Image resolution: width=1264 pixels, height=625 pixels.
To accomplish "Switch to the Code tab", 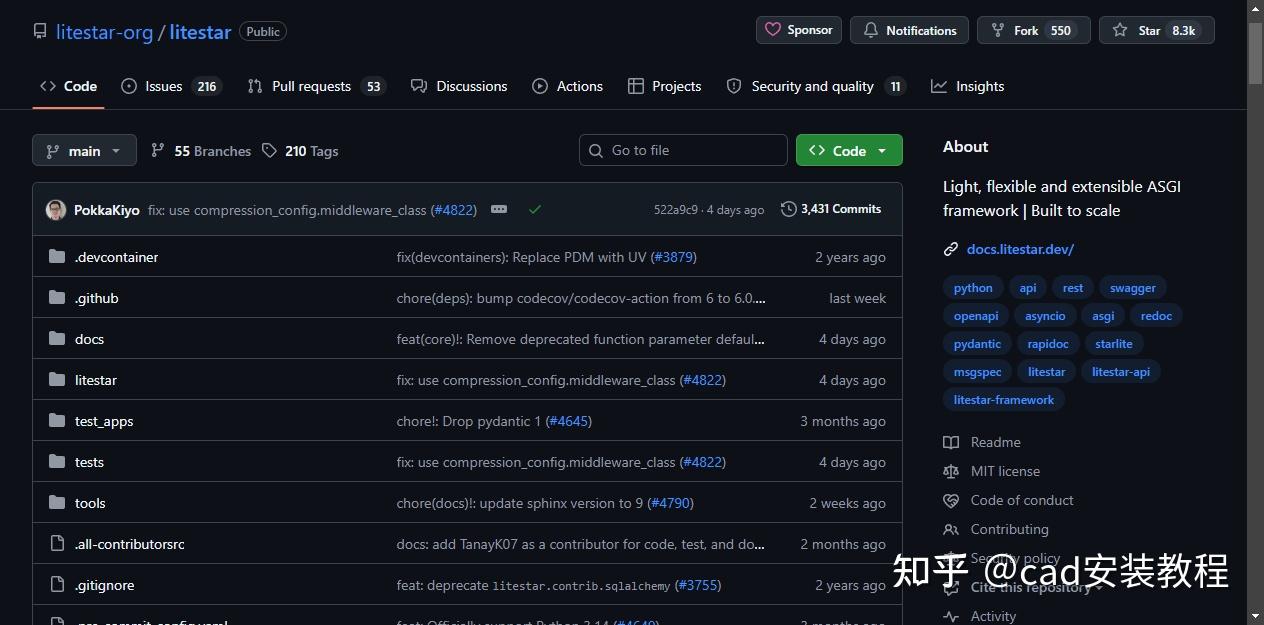I will pyautogui.click(x=69, y=86).
